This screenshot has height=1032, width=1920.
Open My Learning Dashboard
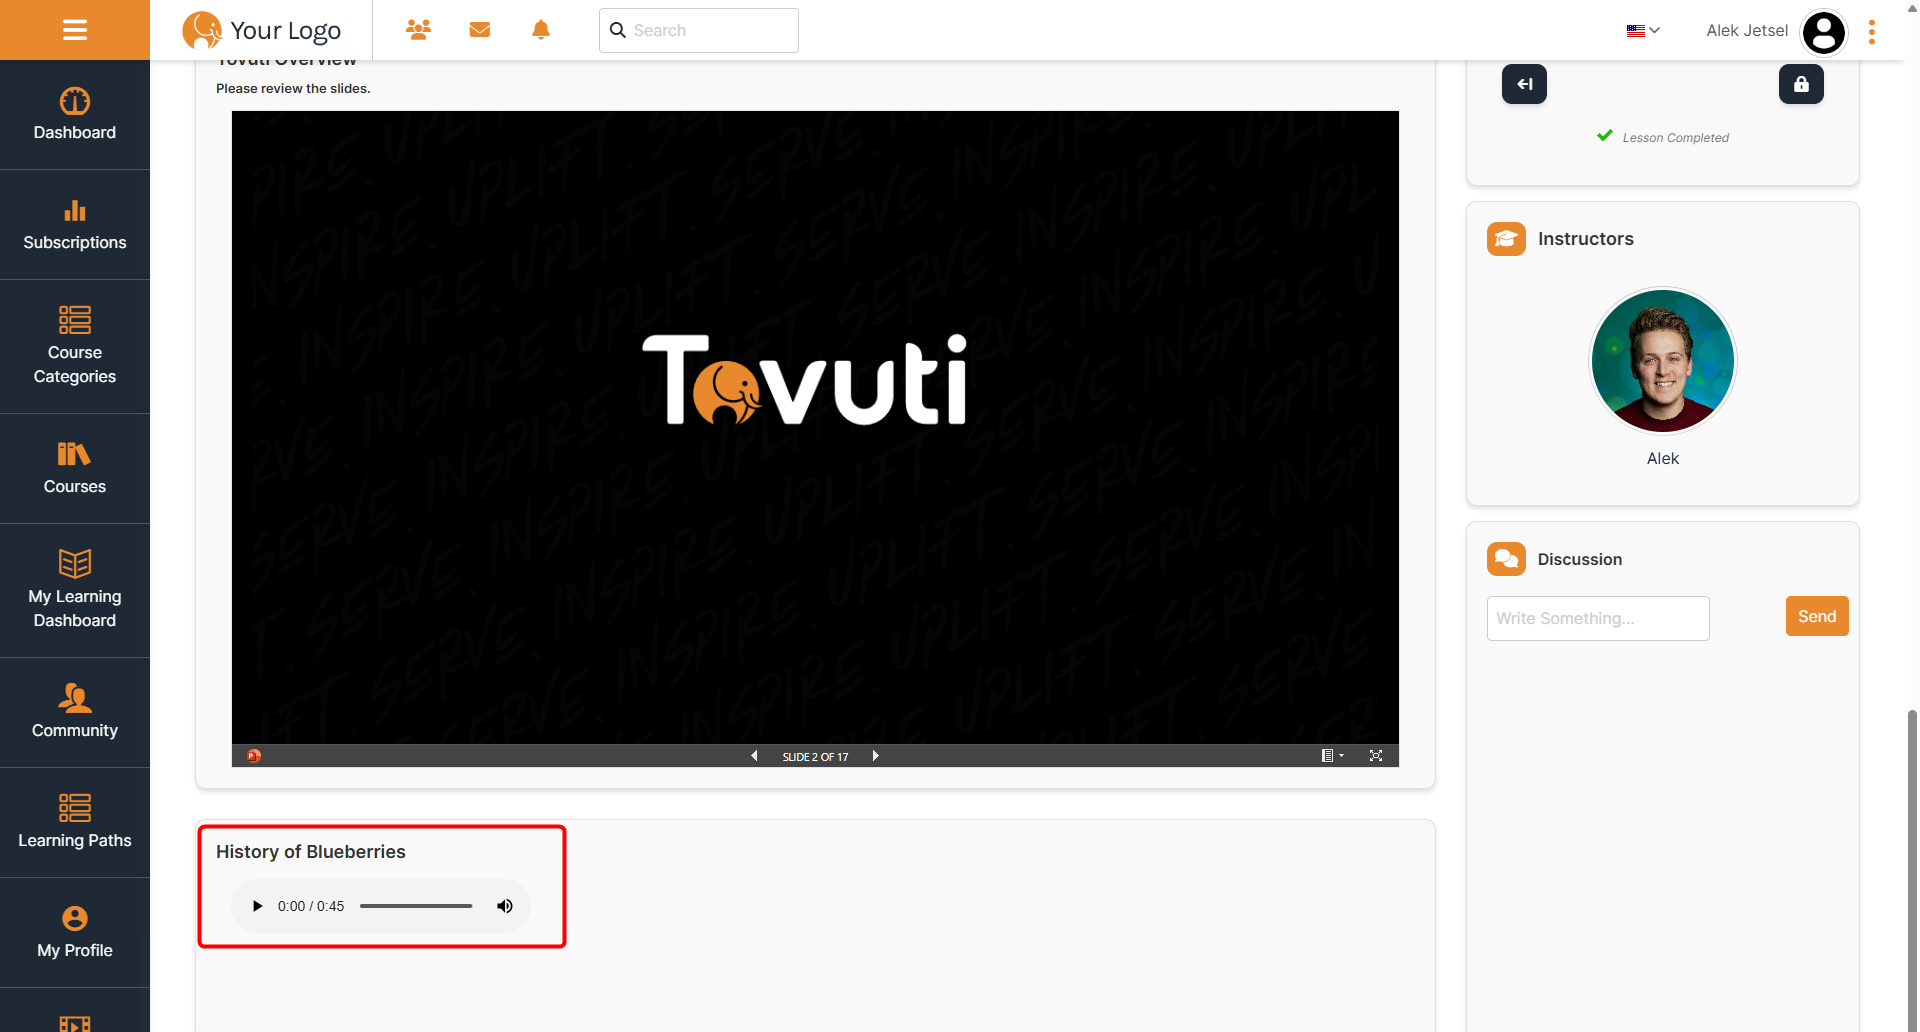tap(75, 591)
